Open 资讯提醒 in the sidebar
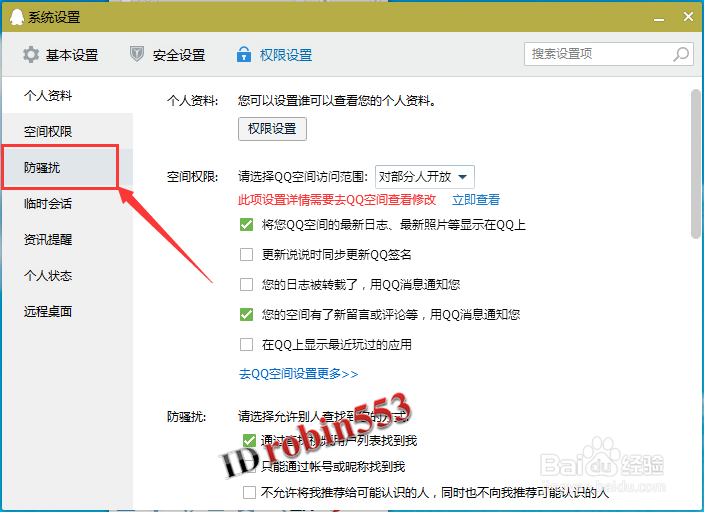The height and width of the screenshot is (512, 704). [x=67, y=239]
